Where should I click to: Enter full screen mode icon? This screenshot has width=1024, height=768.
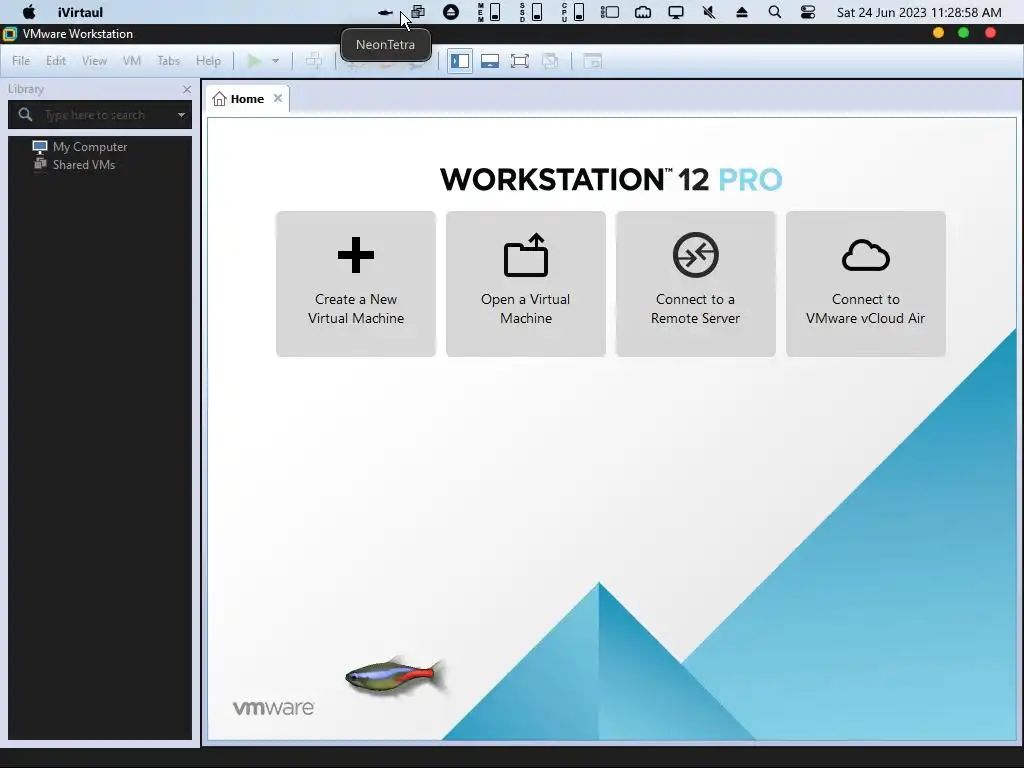coord(520,61)
